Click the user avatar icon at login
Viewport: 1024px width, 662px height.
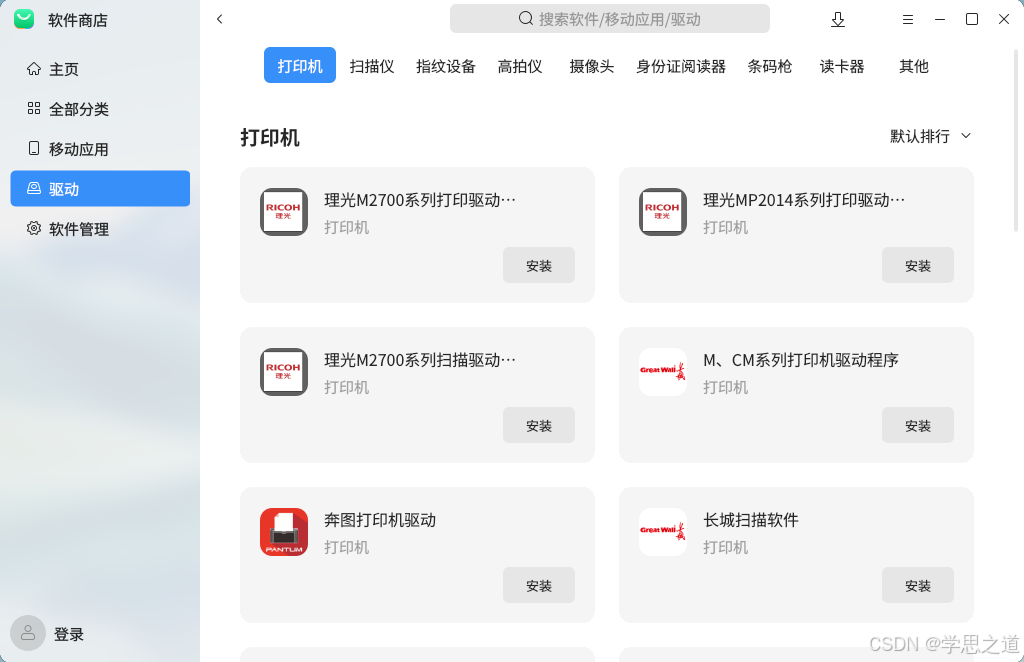(28, 633)
